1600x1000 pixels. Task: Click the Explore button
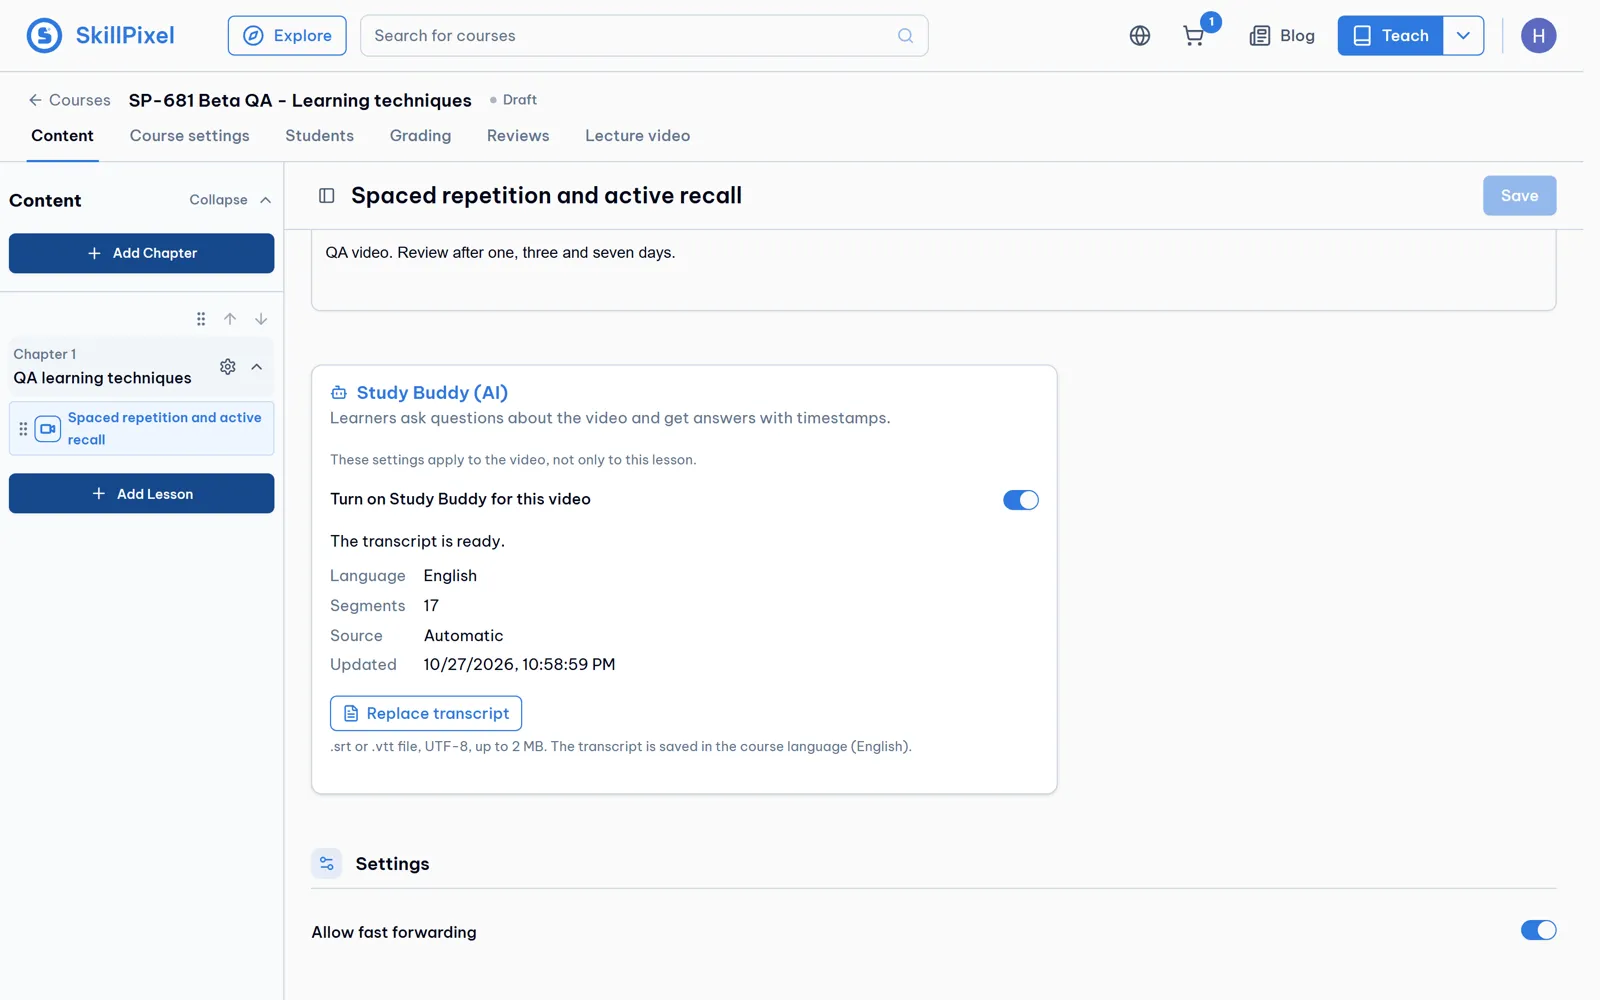287,36
